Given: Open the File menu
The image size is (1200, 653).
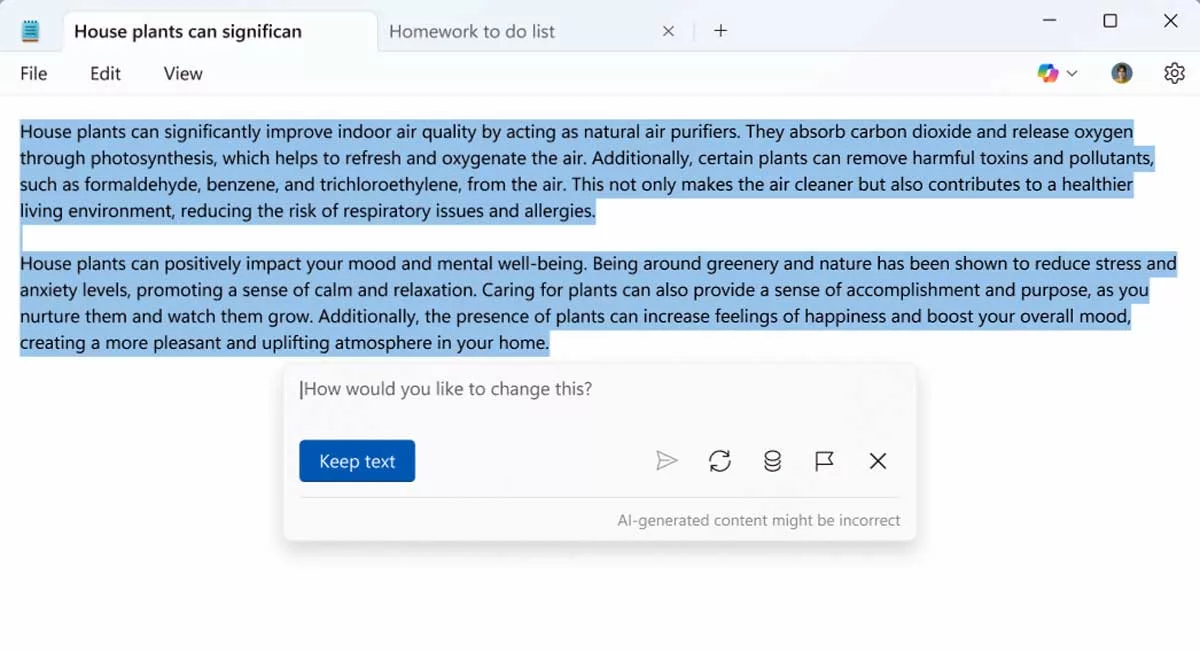Looking at the screenshot, I should click(33, 73).
